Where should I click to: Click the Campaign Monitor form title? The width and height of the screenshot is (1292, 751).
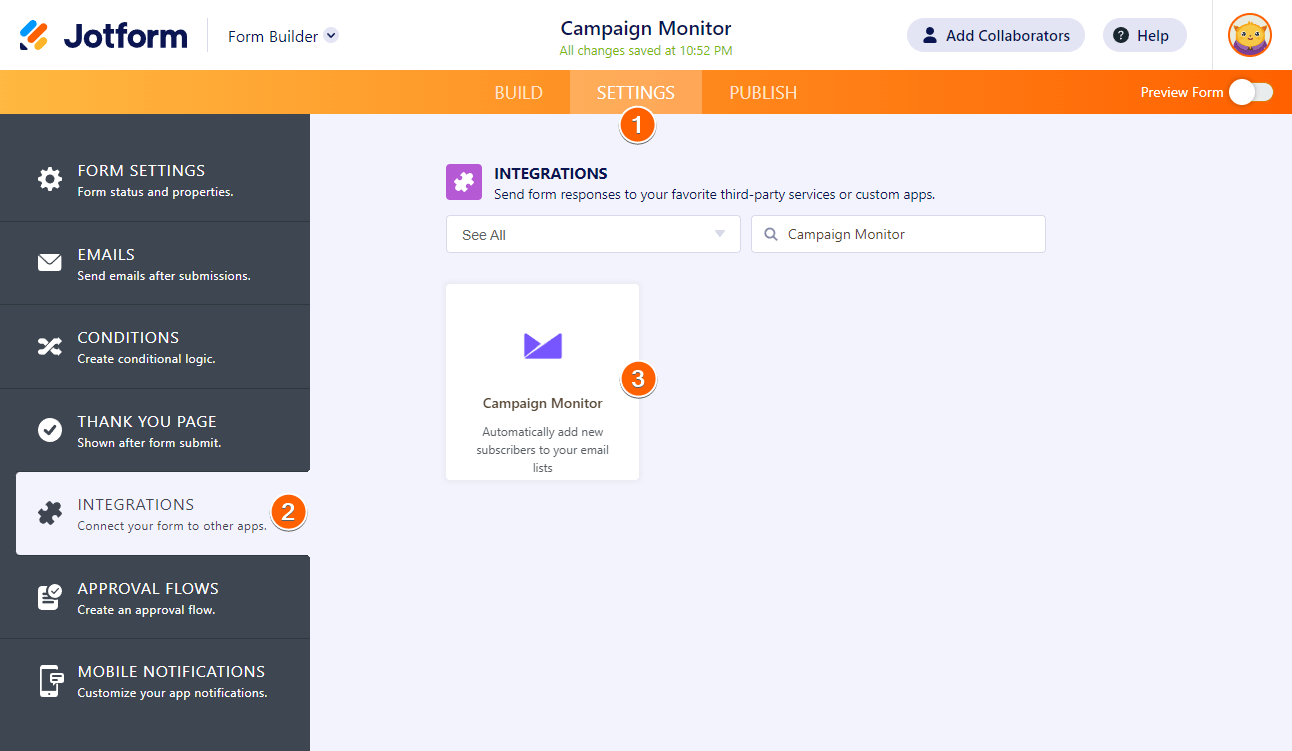646,28
